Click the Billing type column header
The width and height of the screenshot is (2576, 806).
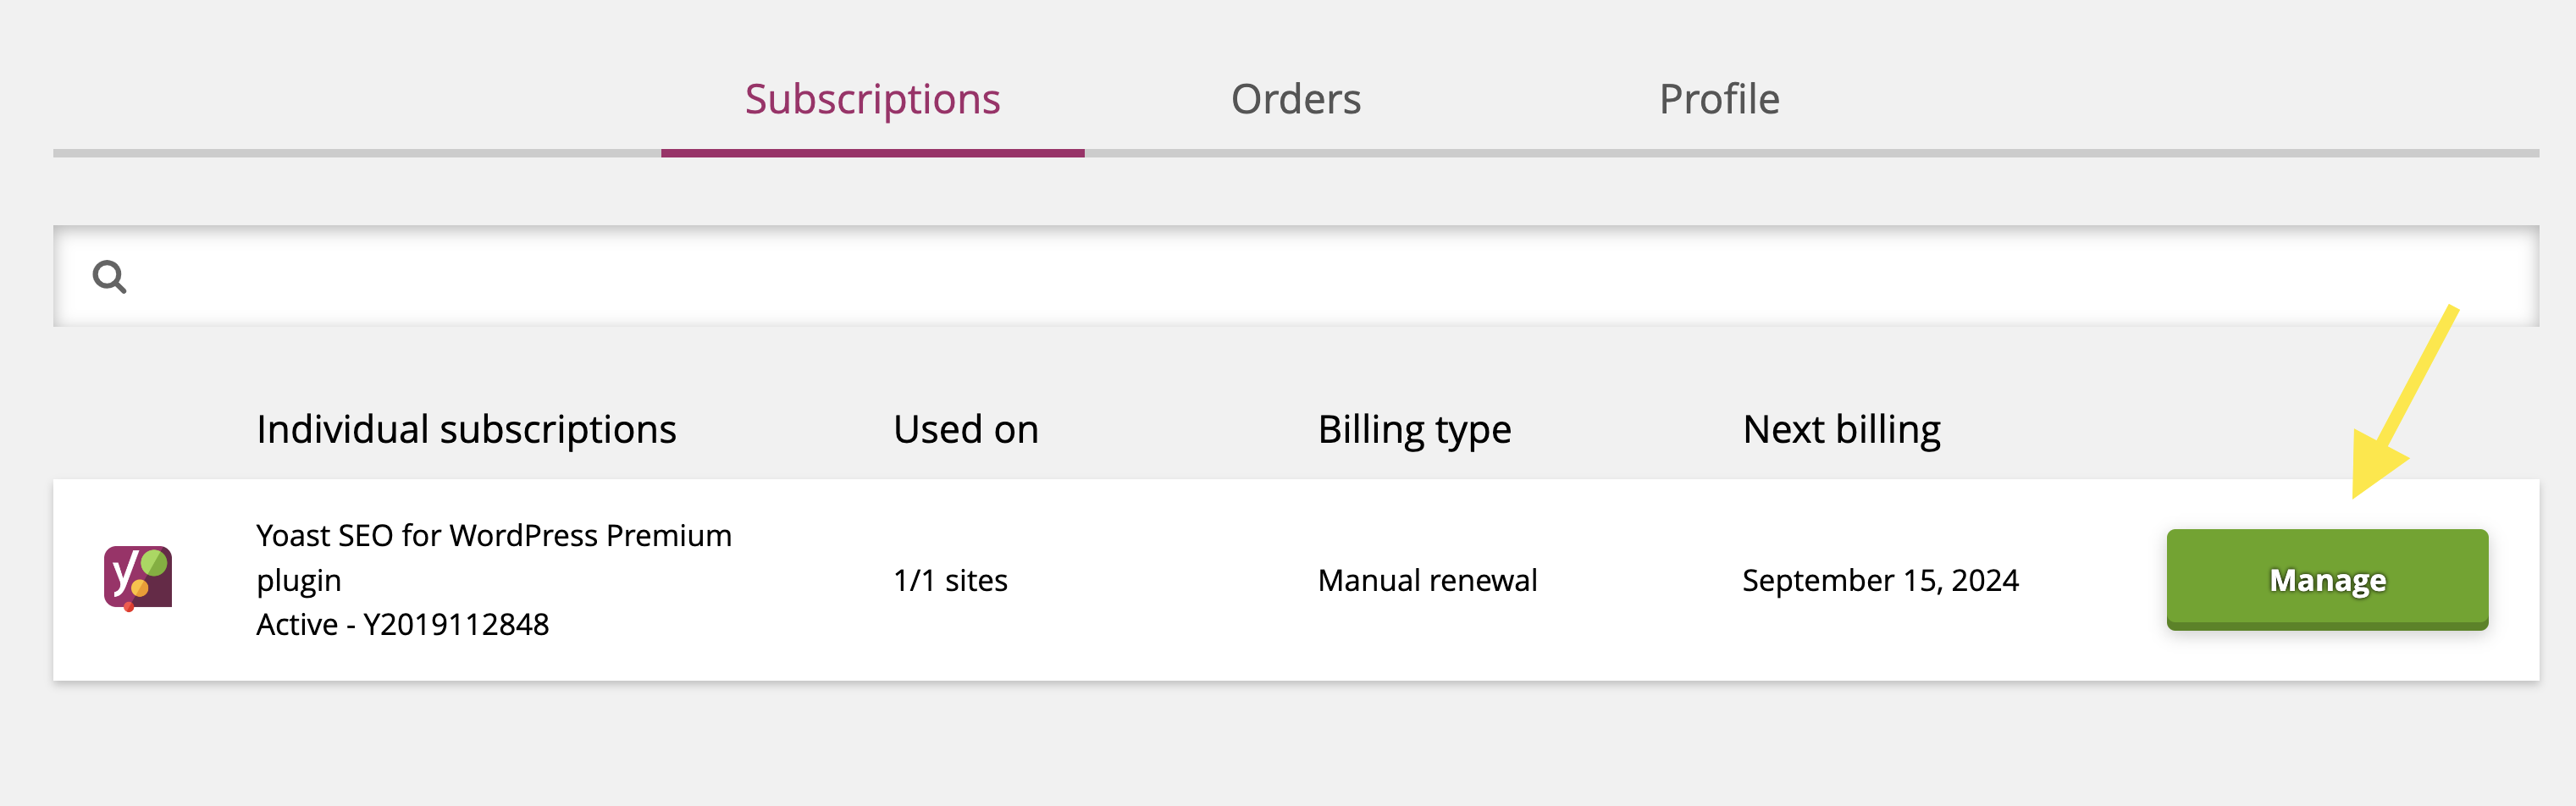(x=1415, y=429)
